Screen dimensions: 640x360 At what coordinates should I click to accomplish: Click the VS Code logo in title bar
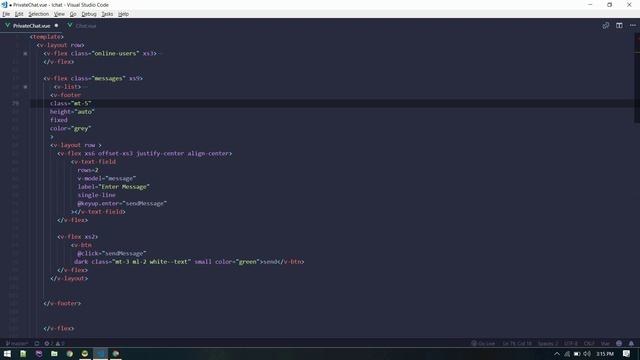(4, 5)
